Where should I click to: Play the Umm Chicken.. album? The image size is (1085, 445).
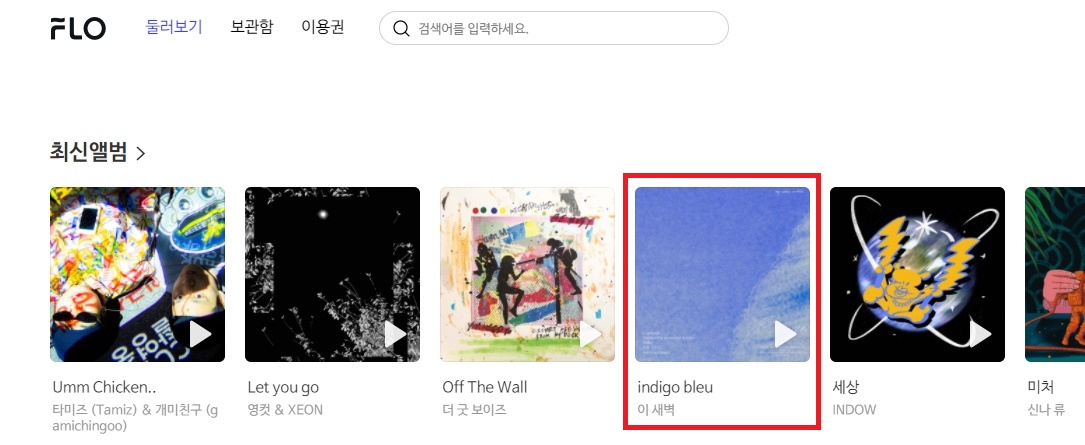coord(201,334)
